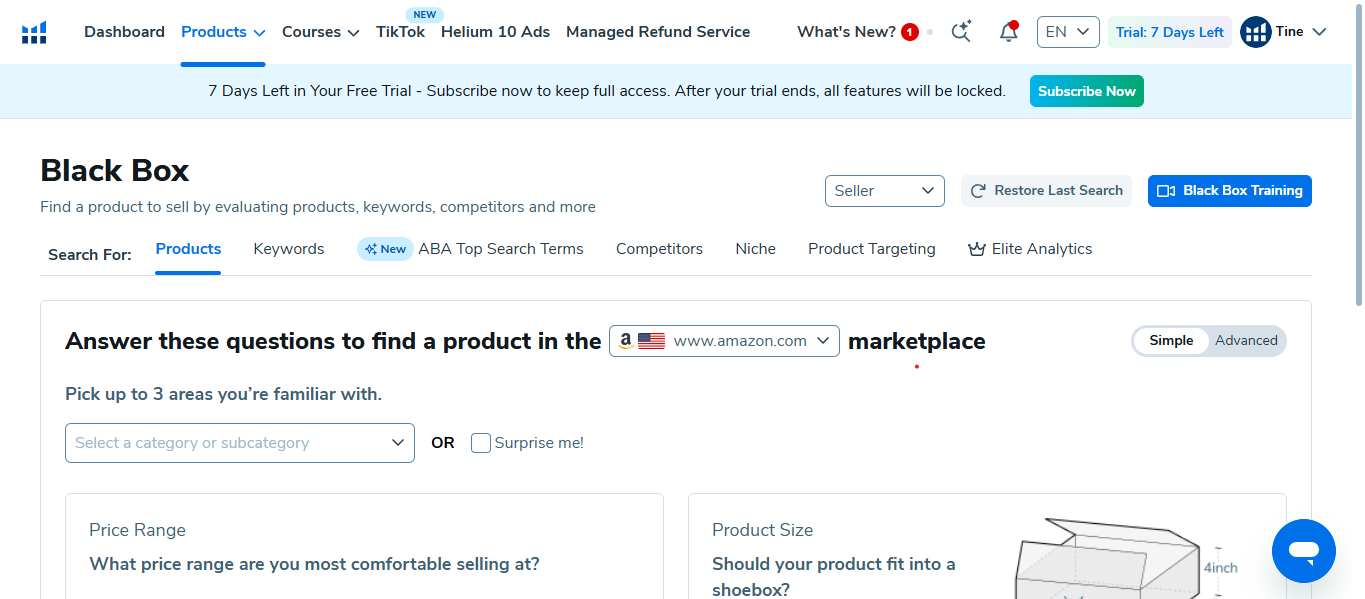This screenshot has width=1365, height=599.
Task: Check the Surprise me! checkbox
Action: coord(481,443)
